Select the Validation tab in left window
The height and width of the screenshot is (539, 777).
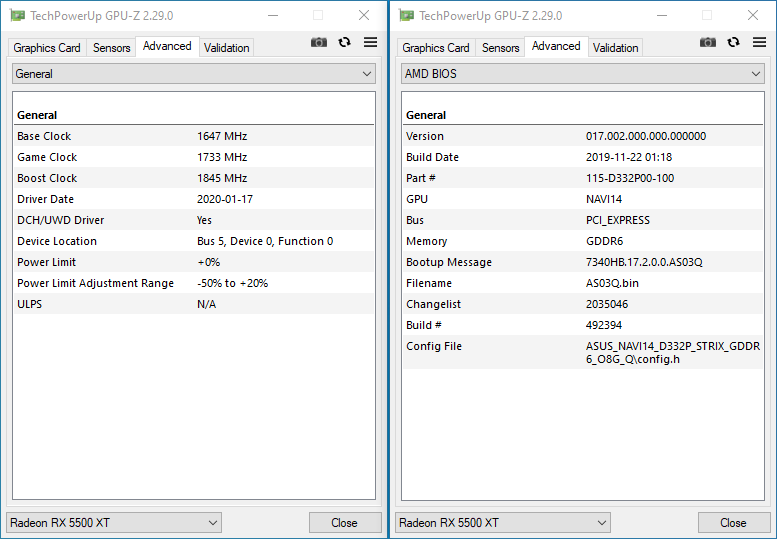tap(226, 48)
